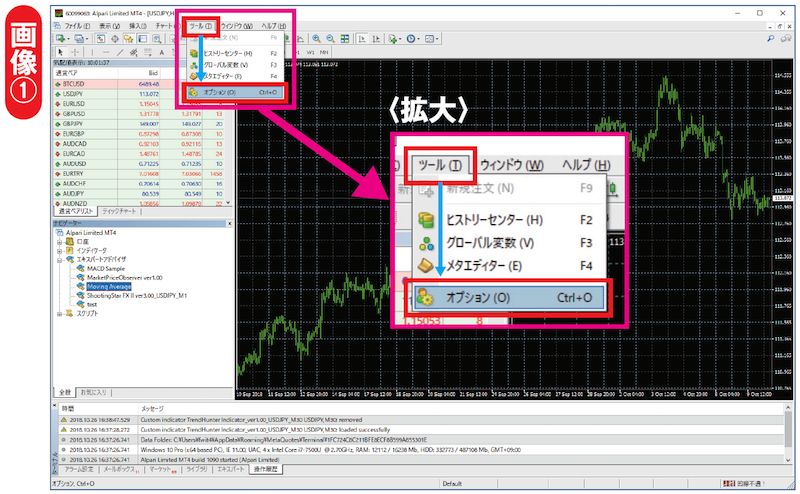
Task: Select the Trendline drawing tool
Action: click(x=120, y=52)
